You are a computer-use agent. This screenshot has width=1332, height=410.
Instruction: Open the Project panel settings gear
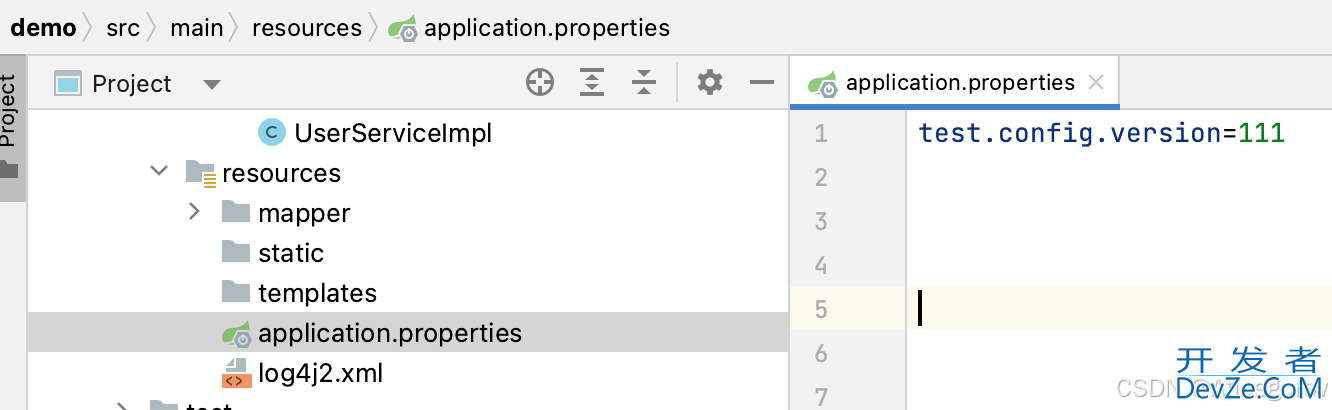click(710, 83)
